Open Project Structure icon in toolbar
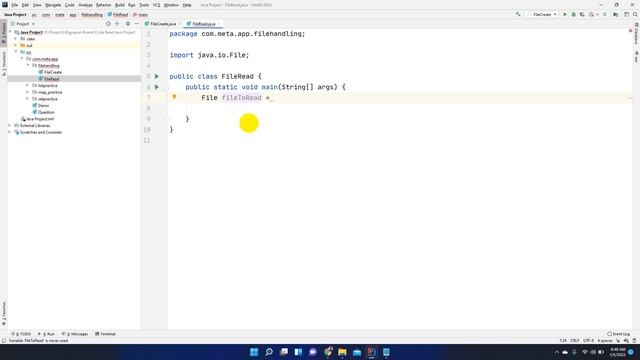Image resolution: width=640 pixels, height=360 pixels. coord(616,14)
